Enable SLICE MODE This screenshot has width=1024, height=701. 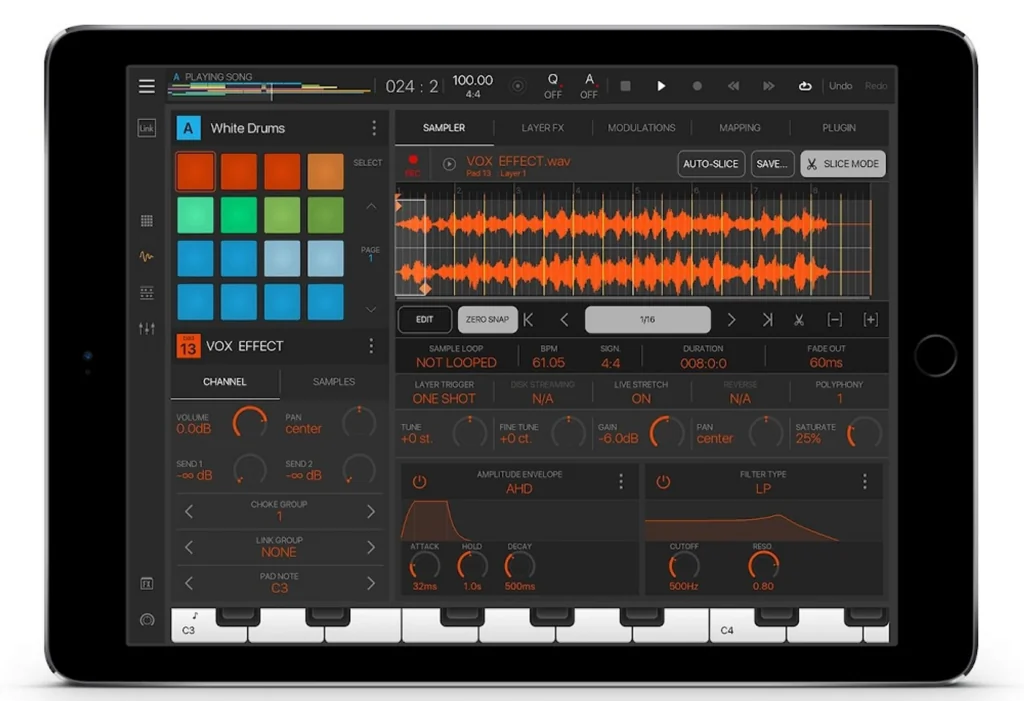click(842, 164)
